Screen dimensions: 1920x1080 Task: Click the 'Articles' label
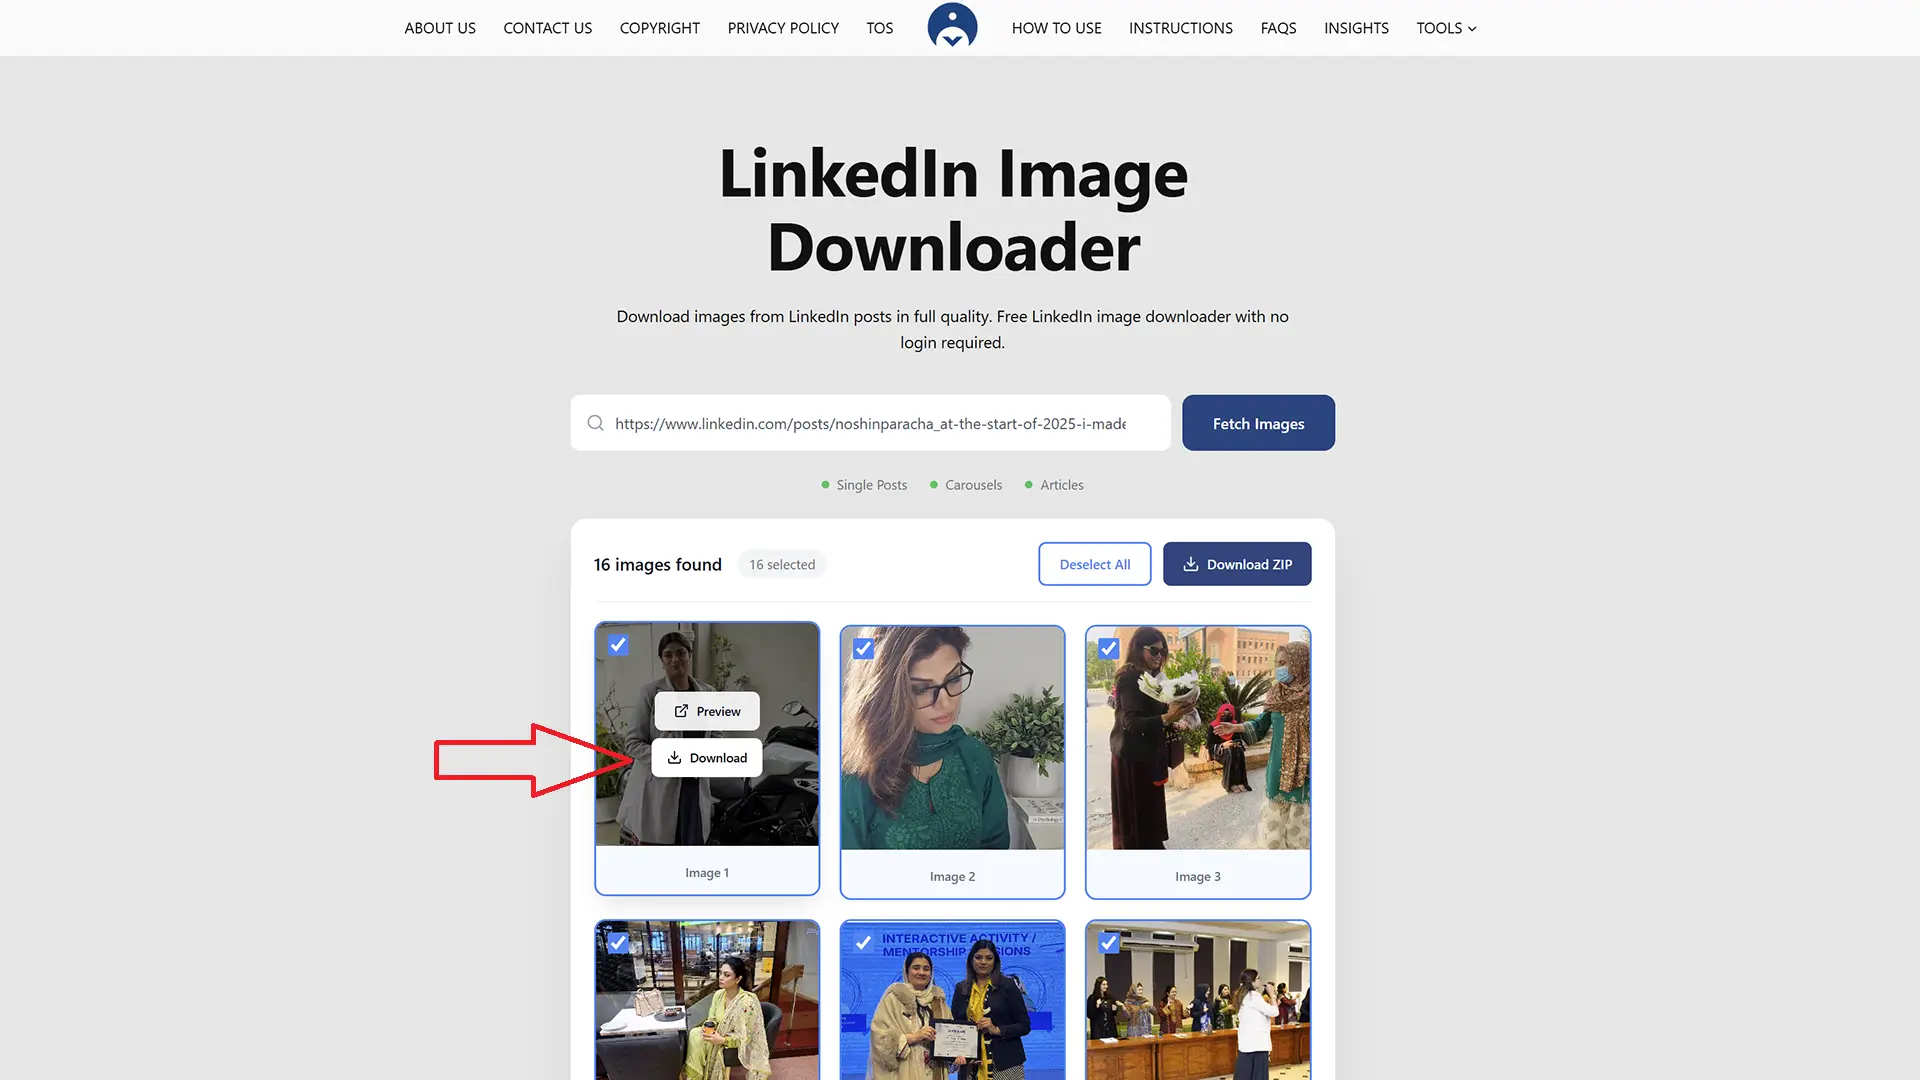(1061, 485)
